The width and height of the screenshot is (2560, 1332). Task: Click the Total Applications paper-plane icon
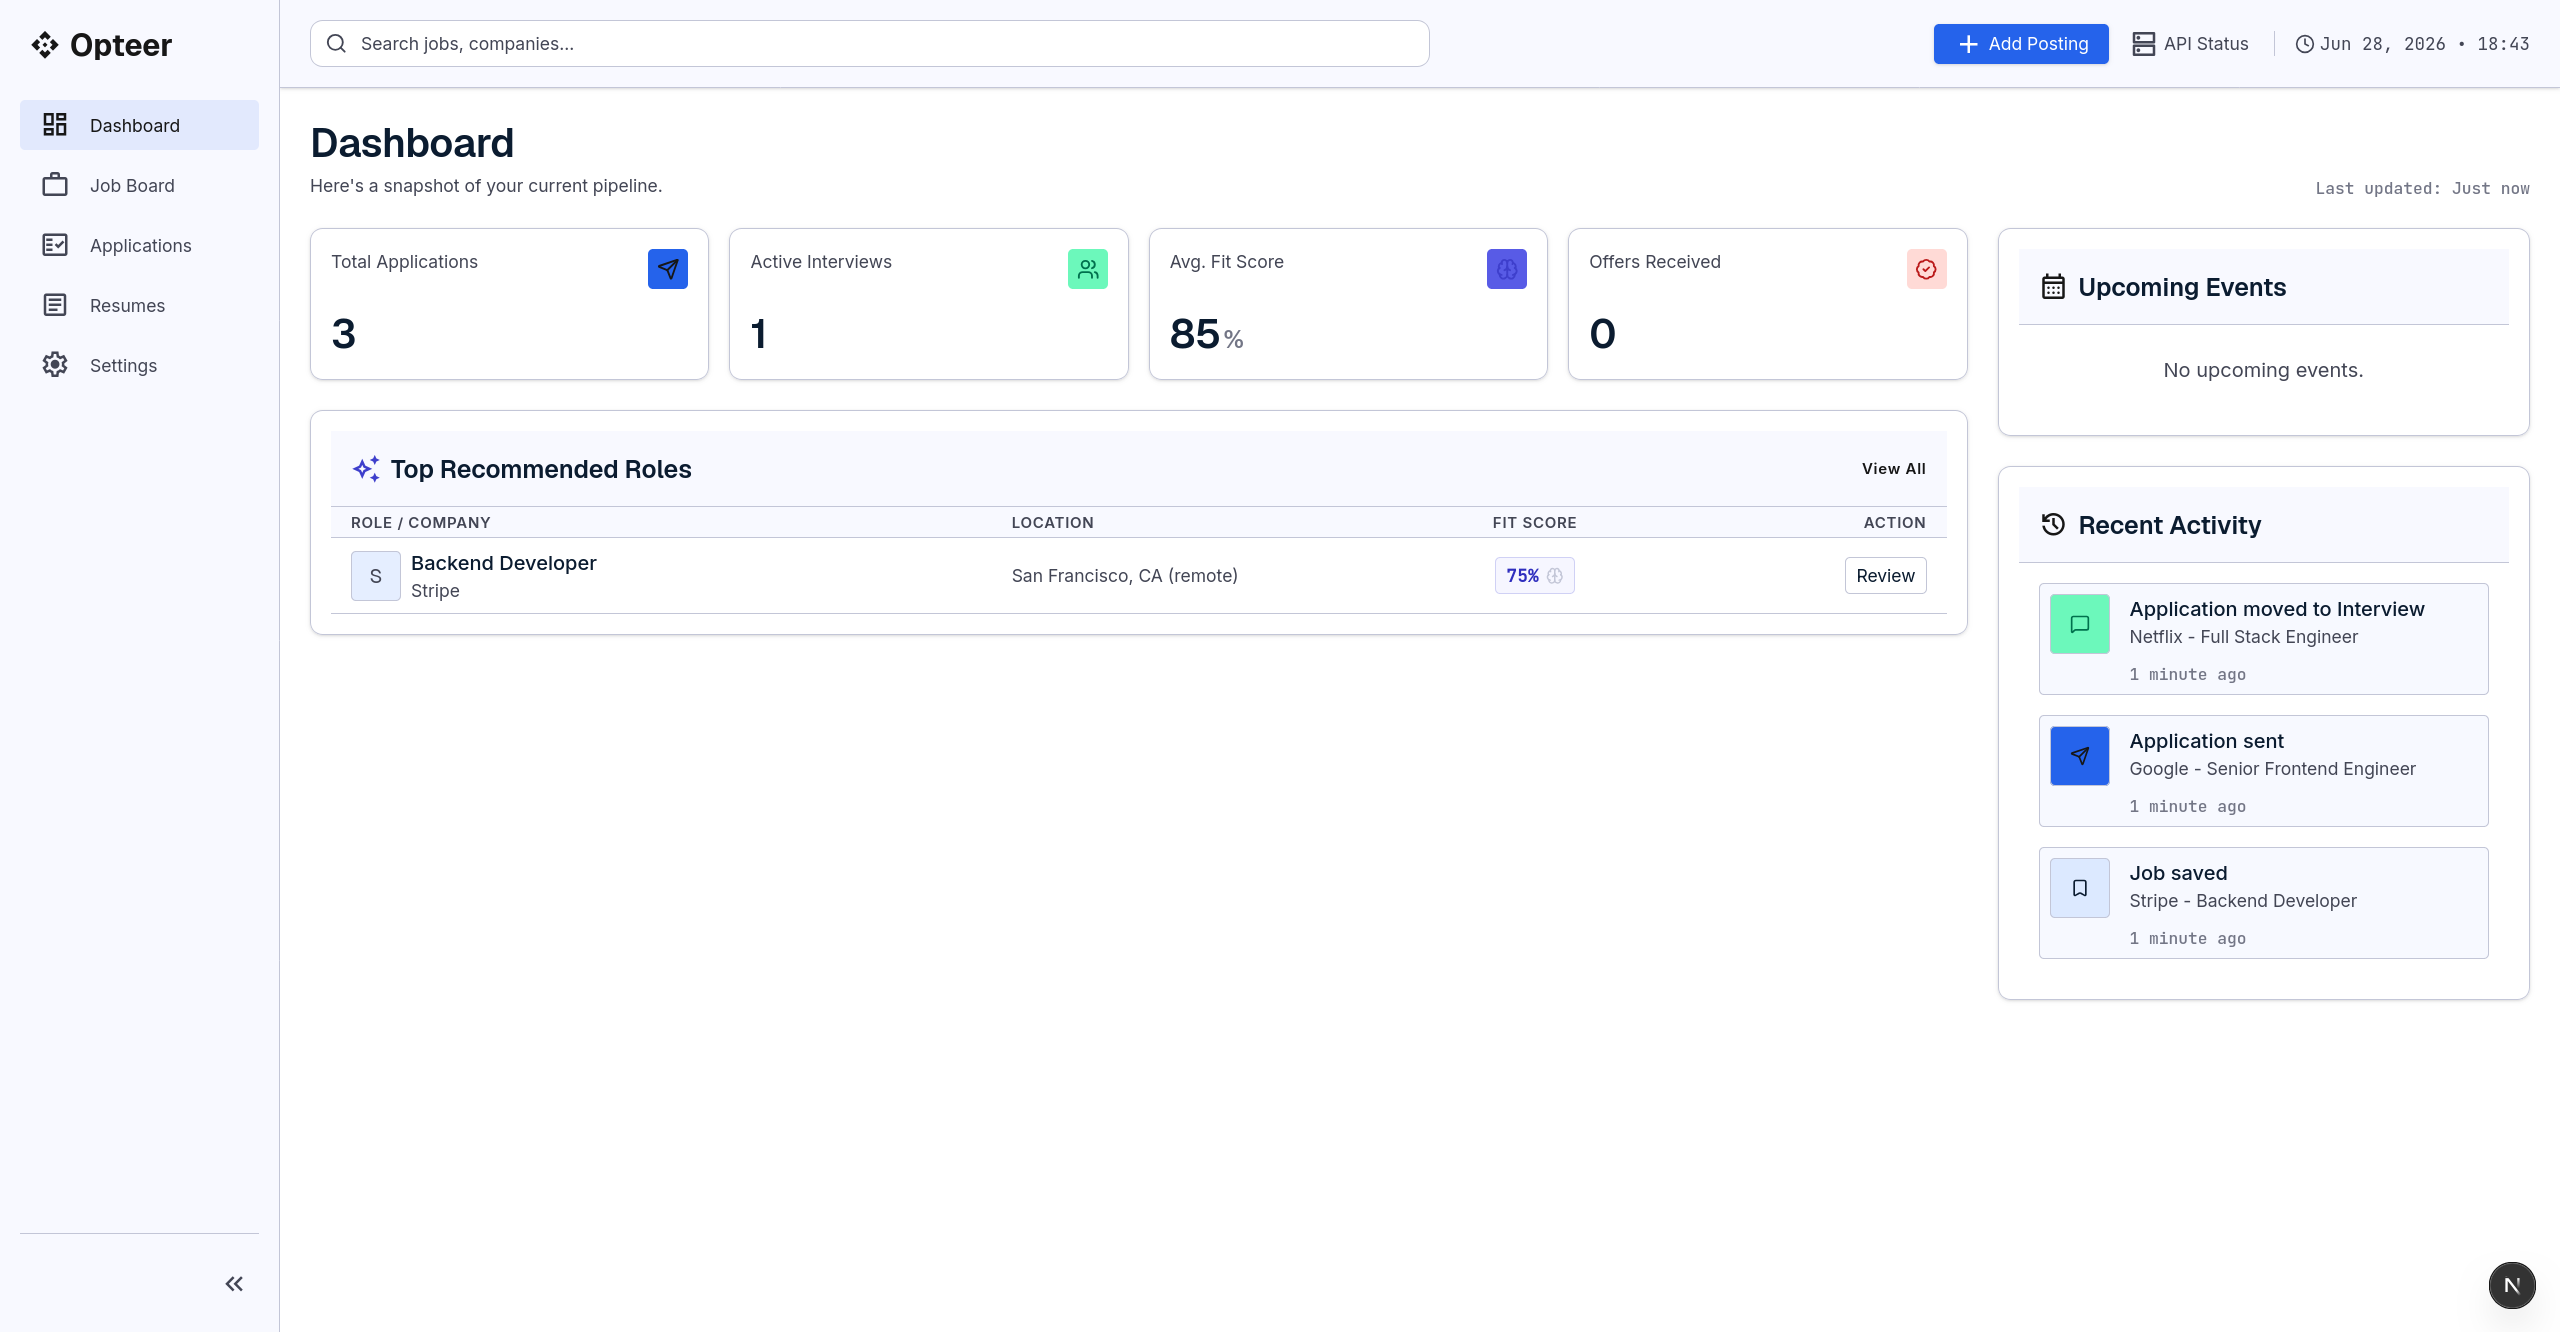coord(668,269)
